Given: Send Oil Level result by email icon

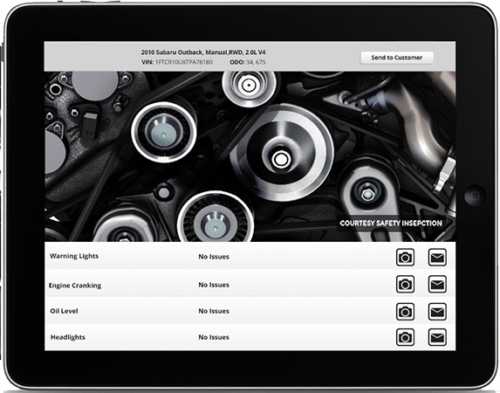Looking at the screenshot, I should pyautogui.click(x=437, y=312).
